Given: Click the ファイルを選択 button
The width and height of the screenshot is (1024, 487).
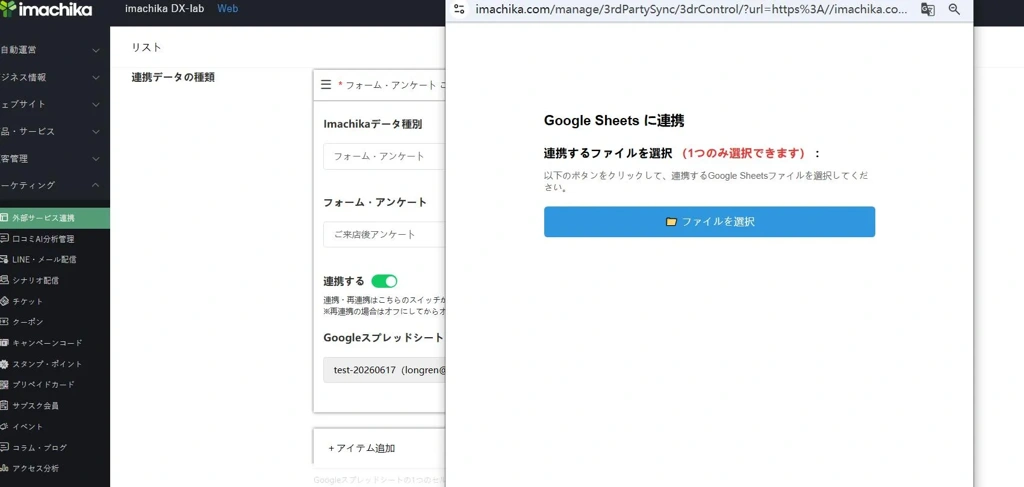Looking at the screenshot, I should pos(709,222).
